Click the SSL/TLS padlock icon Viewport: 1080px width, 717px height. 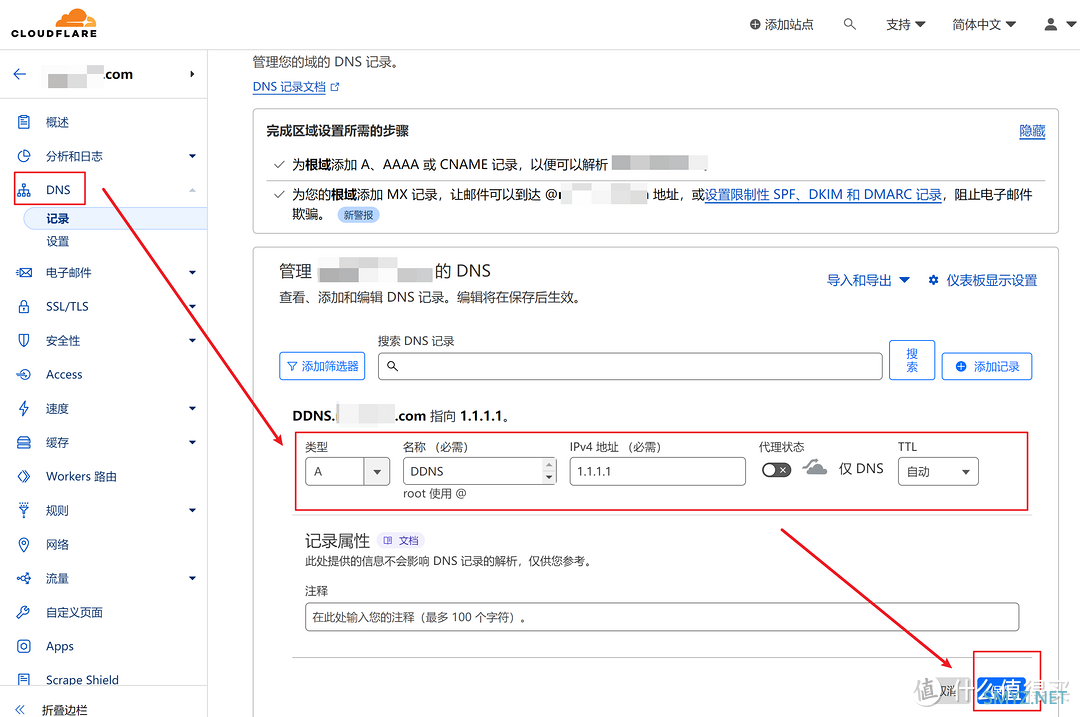(24, 306)
